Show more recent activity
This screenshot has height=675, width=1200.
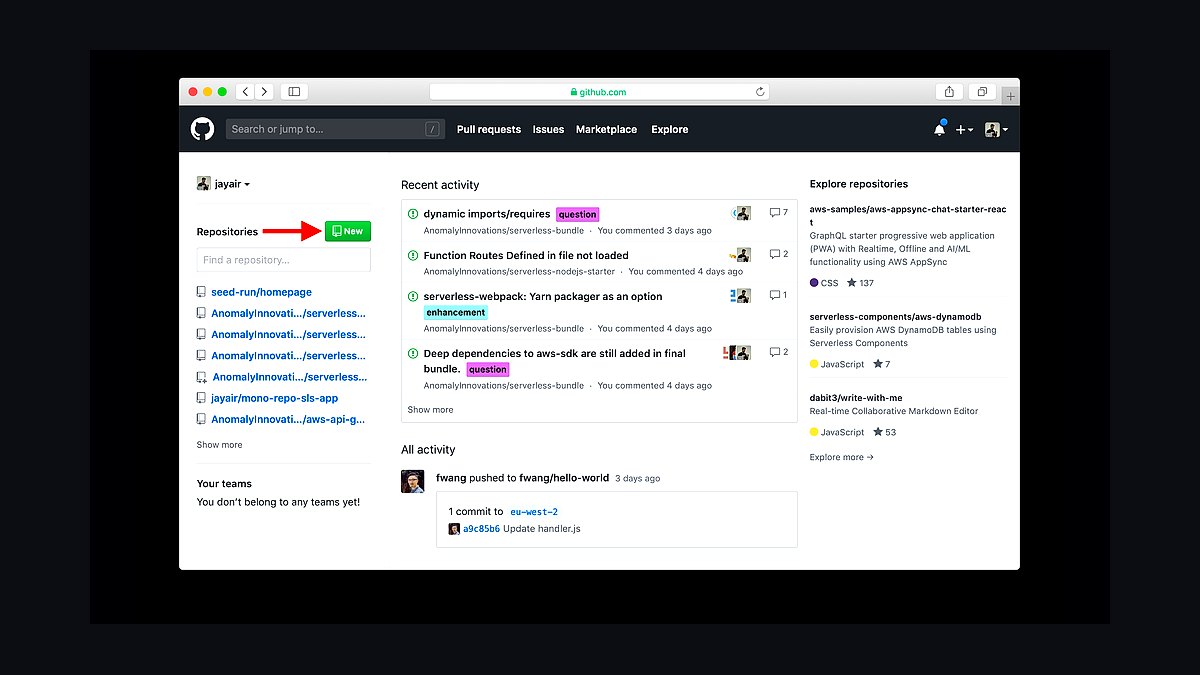pyautogui.click(x=430, y=410)
